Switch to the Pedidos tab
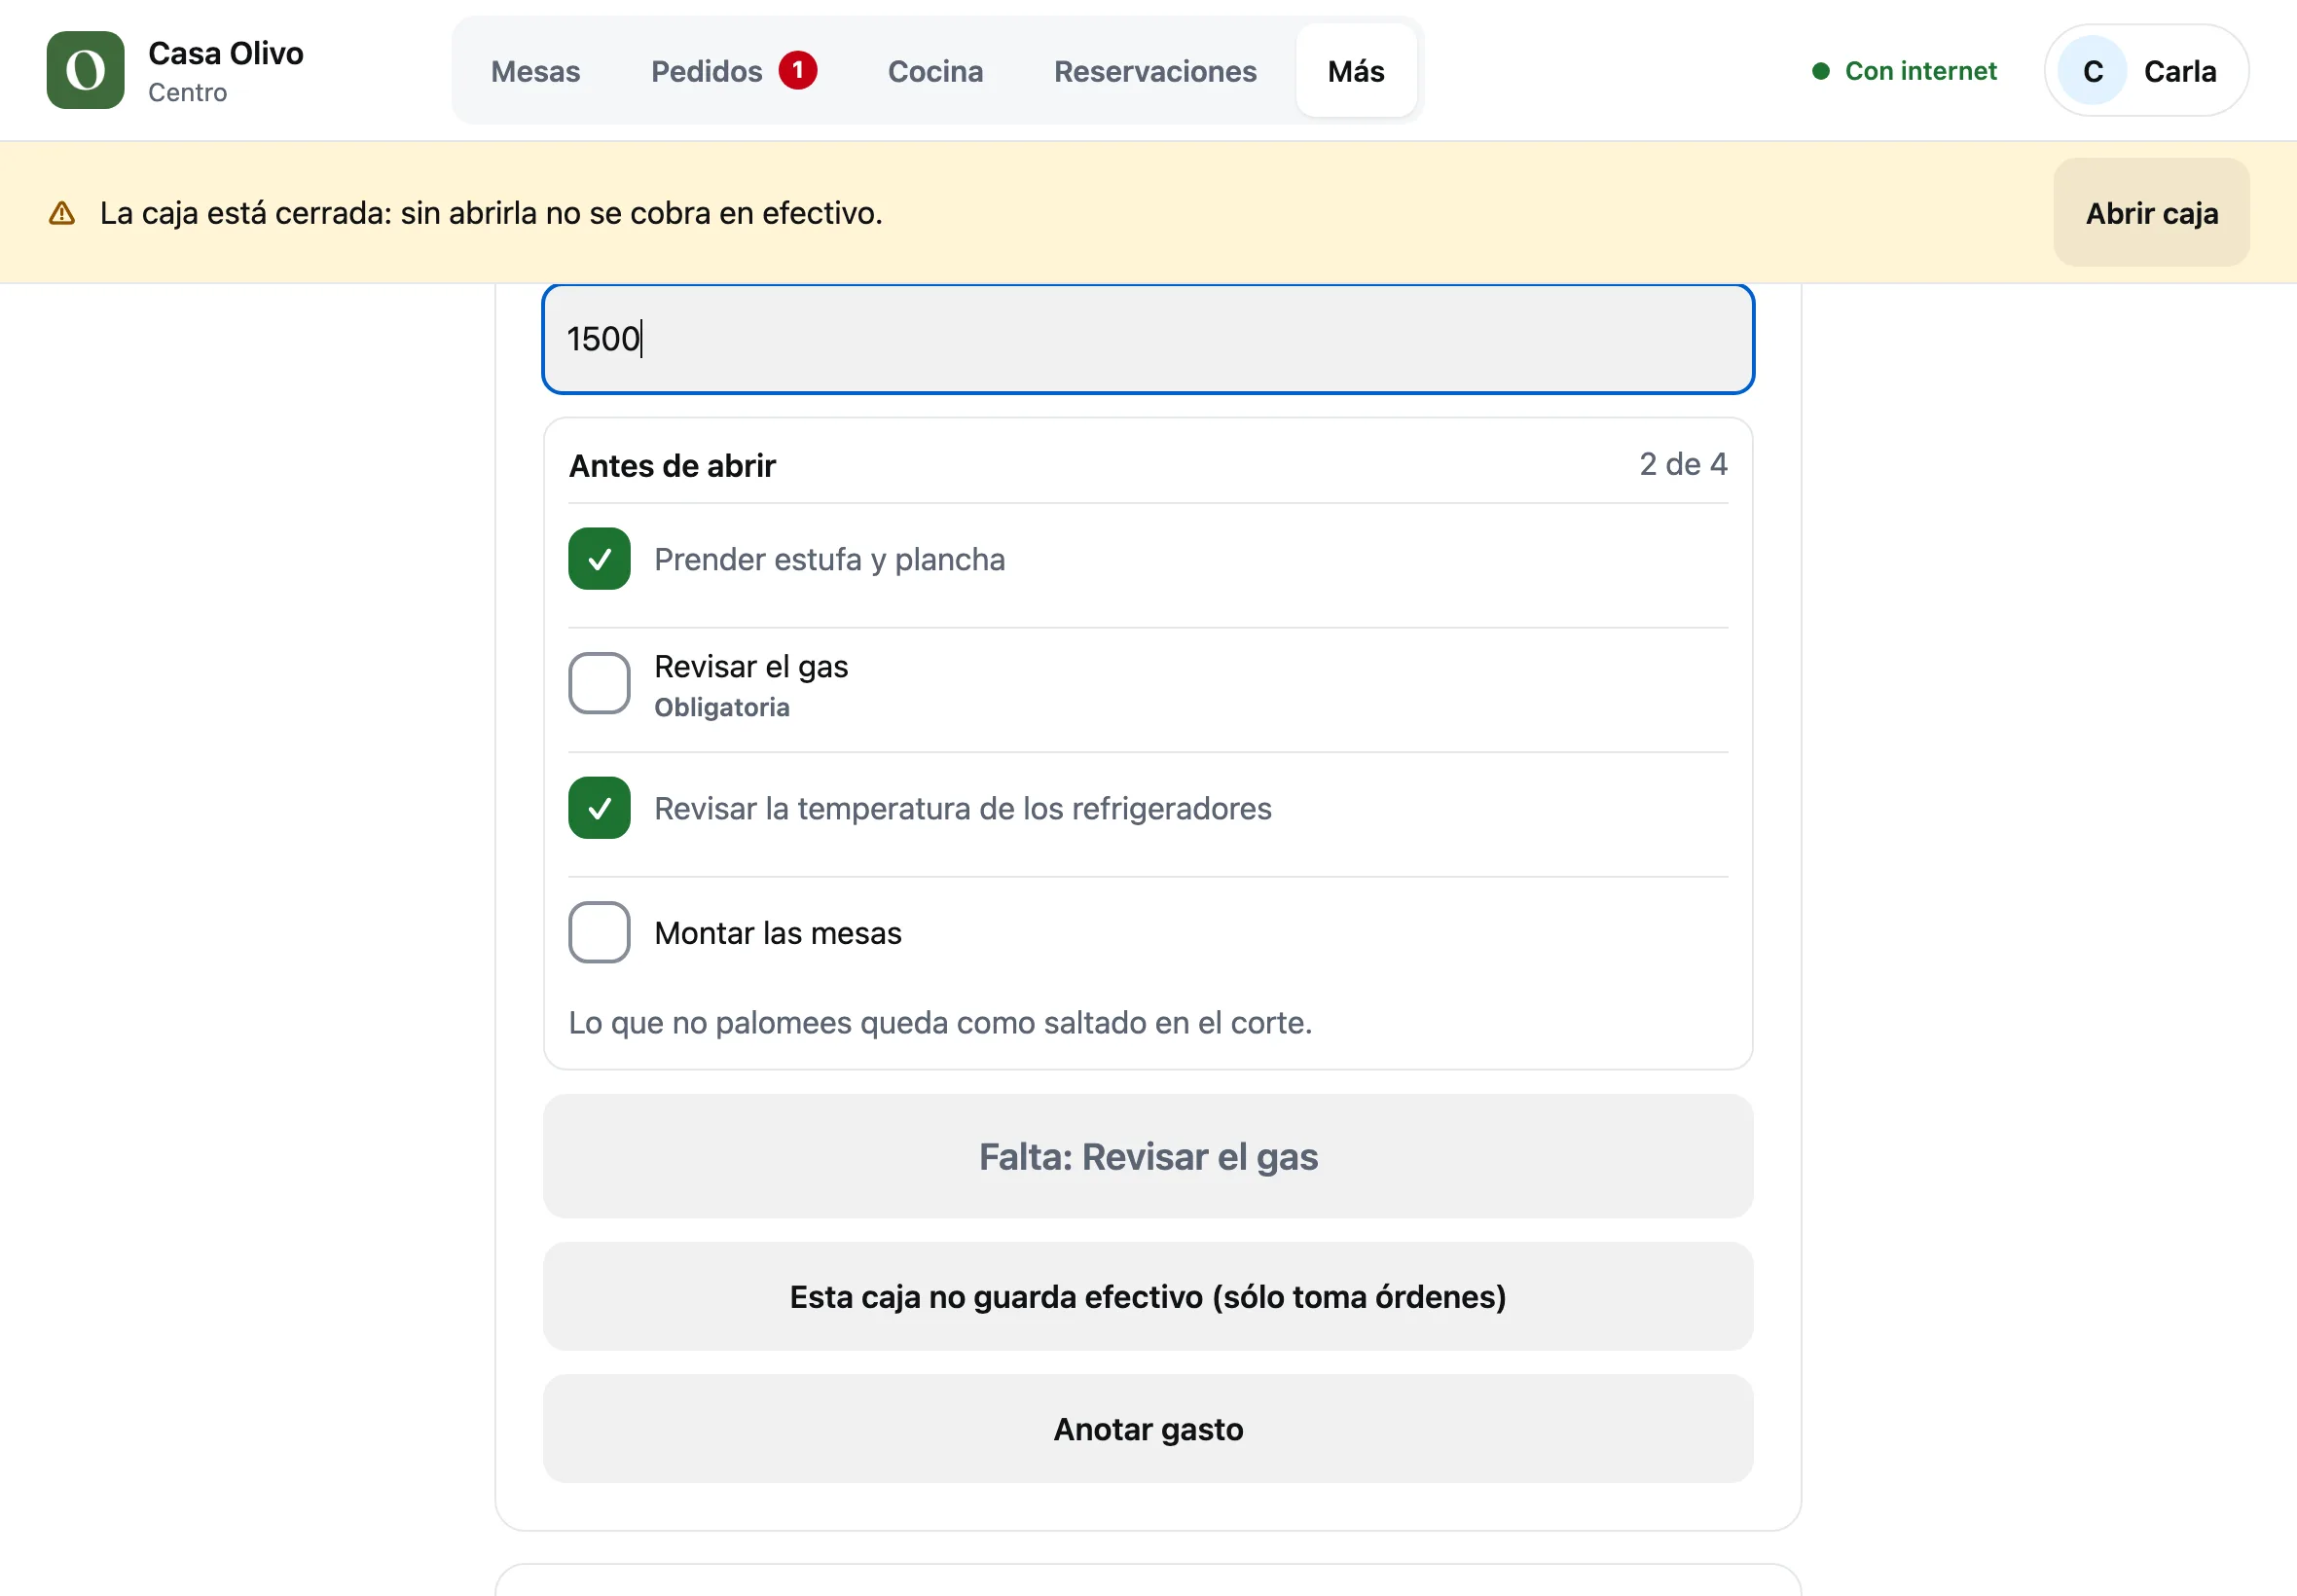Screen dimensions: 2297x1596 click(733, 71)
